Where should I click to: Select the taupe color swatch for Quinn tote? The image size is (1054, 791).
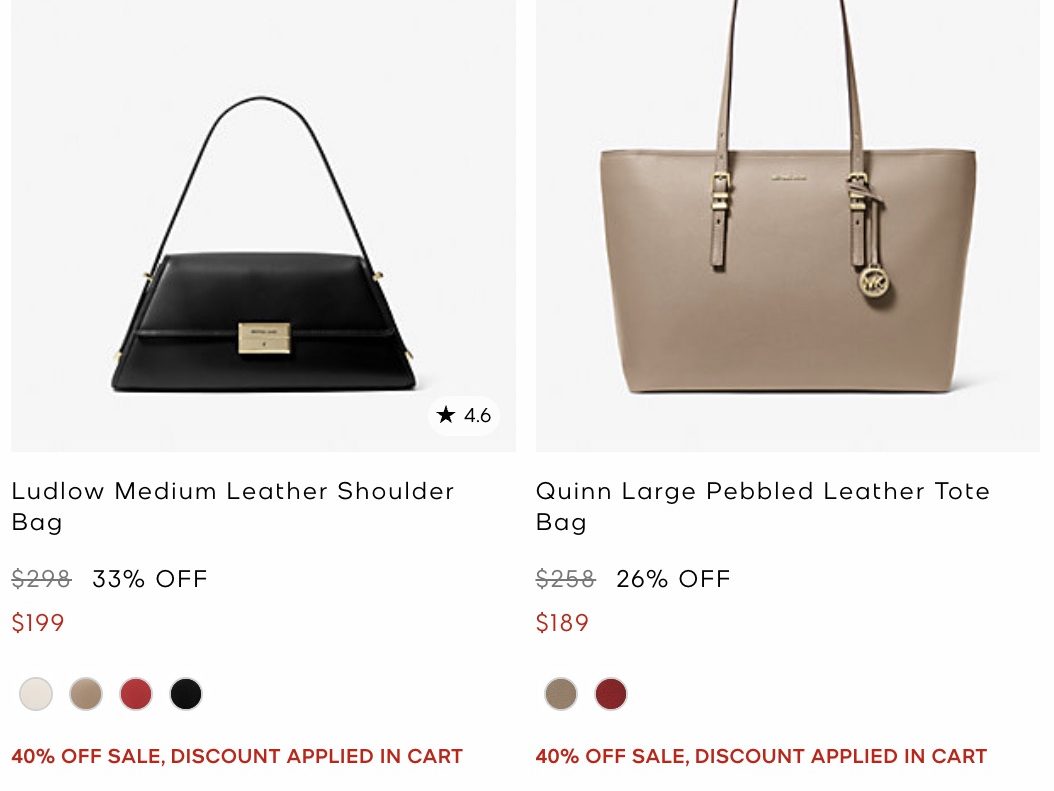click(561, 694)
